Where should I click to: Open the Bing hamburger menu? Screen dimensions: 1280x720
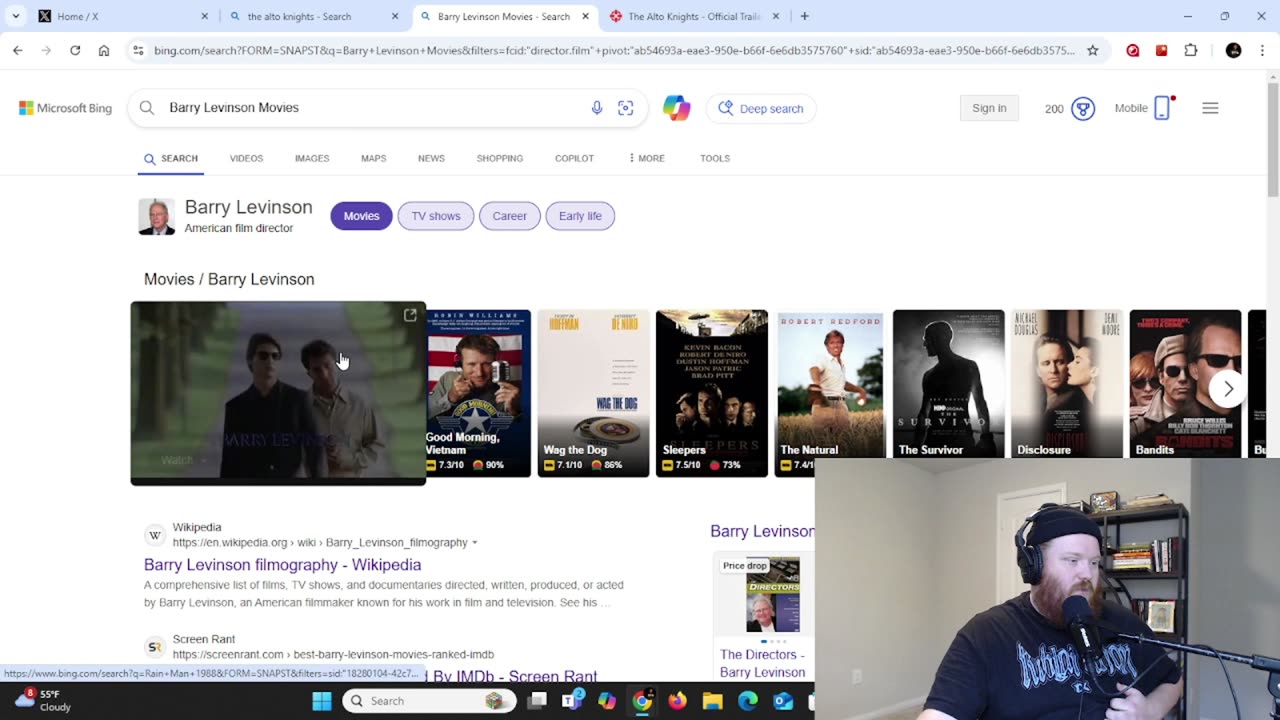coord(1210,108)
